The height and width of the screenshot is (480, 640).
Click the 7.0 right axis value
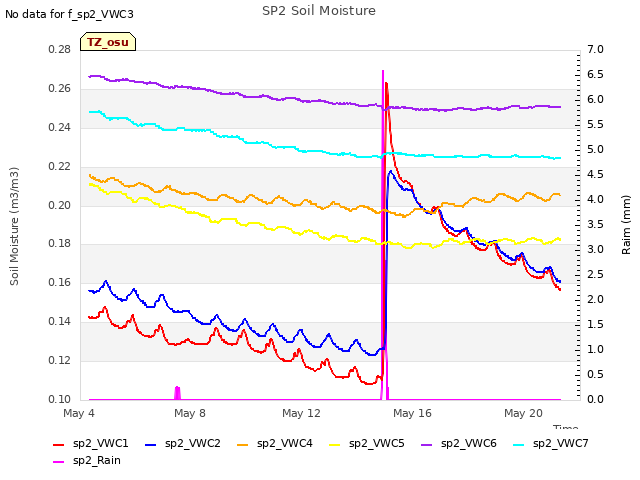[x=596, y=50]
